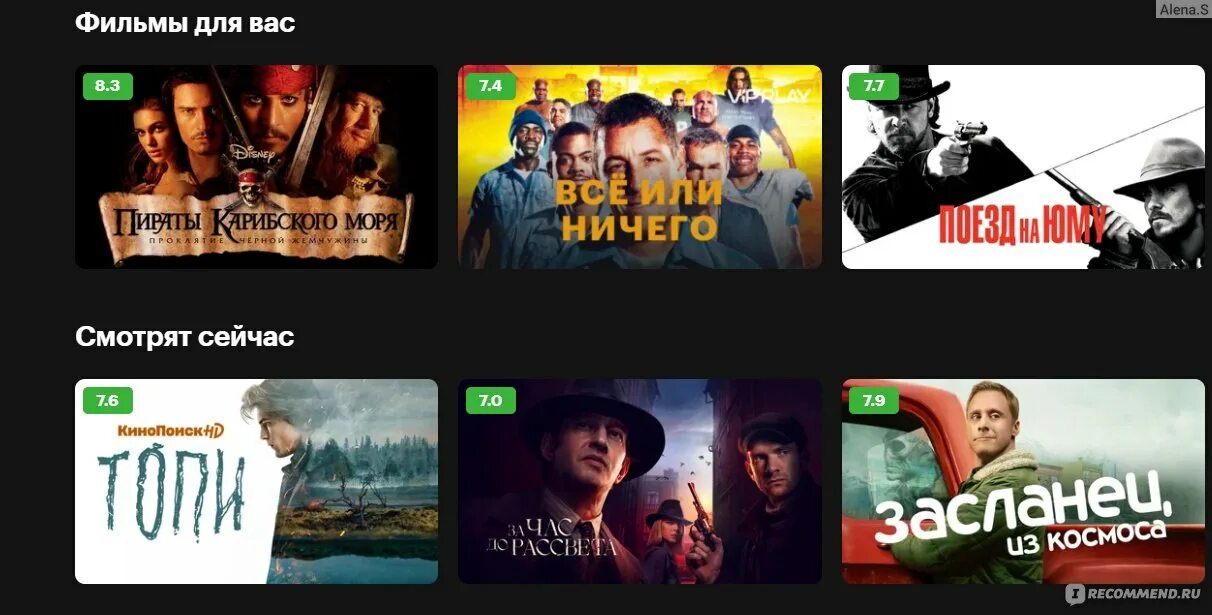
Task: Open the Всё или ничего movie card
Action: (640, 167)
